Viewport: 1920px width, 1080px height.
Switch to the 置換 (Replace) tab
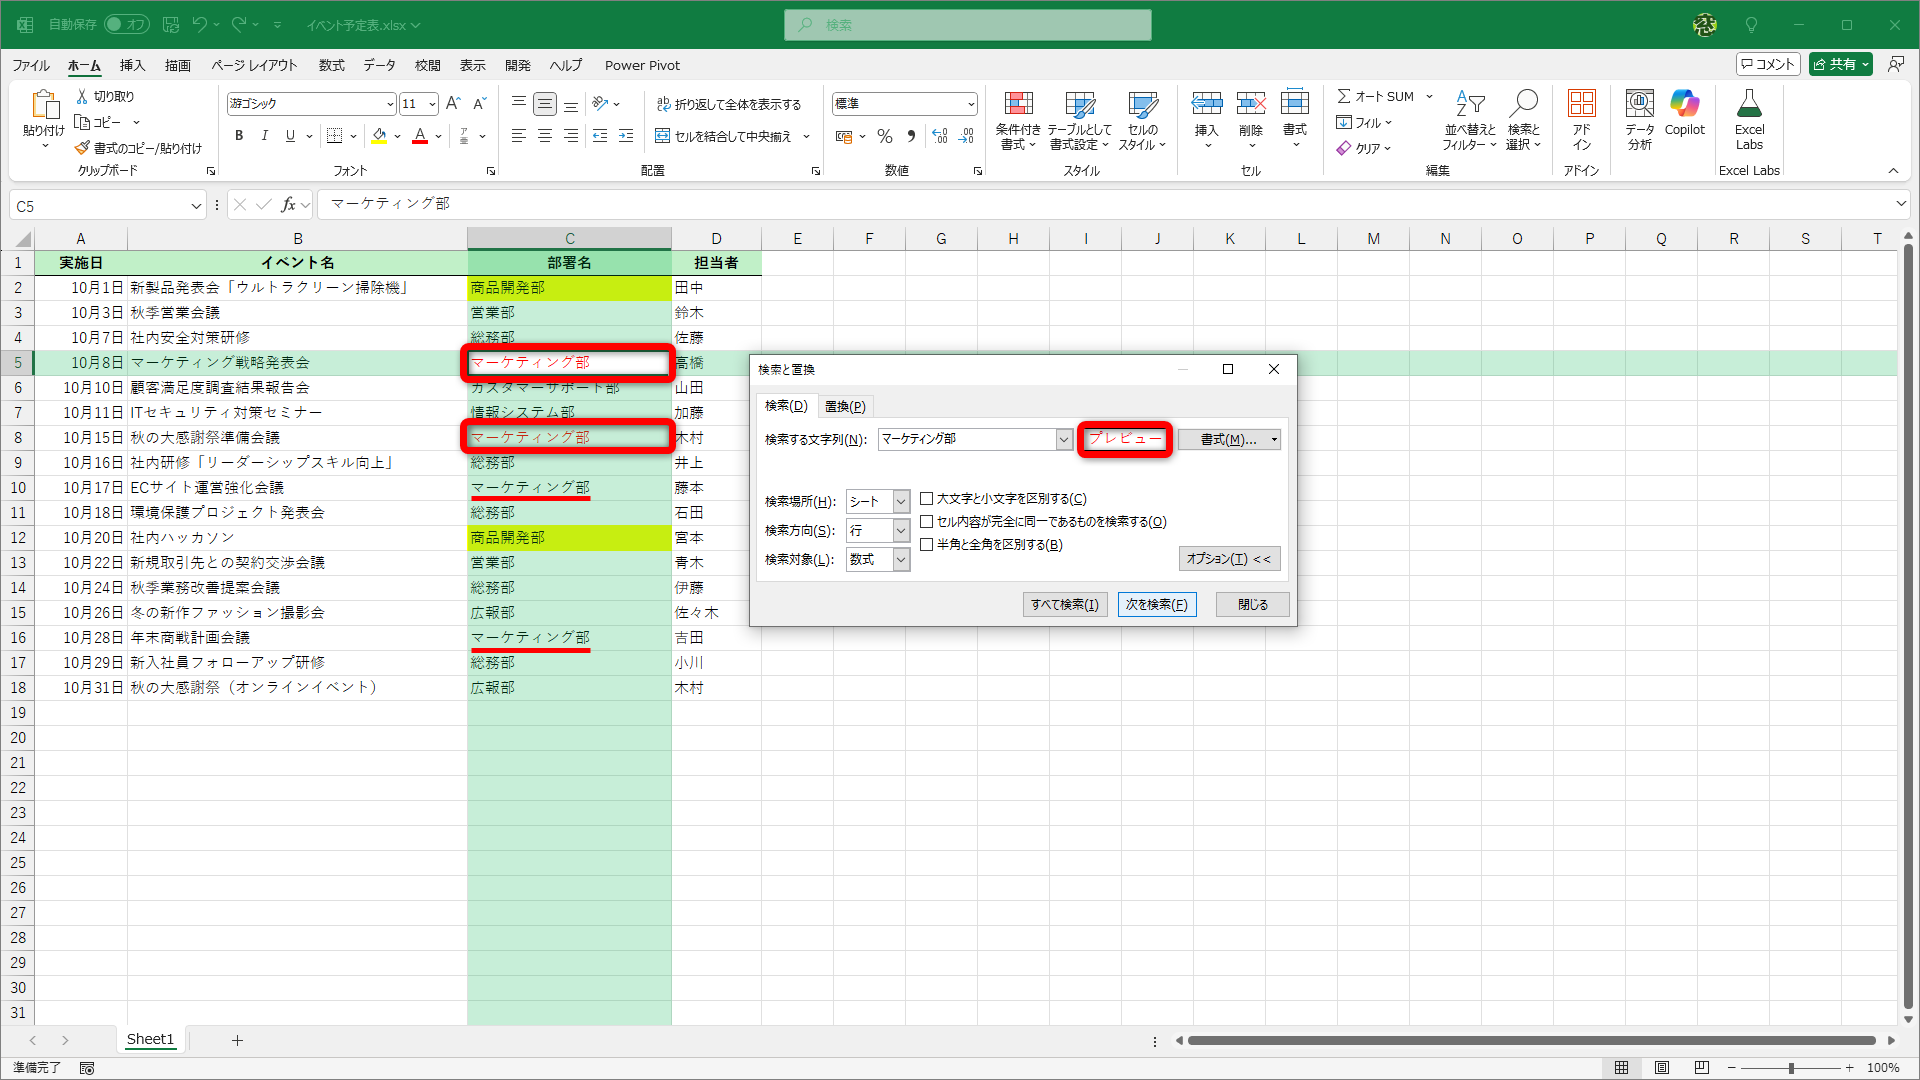point(845,406)
